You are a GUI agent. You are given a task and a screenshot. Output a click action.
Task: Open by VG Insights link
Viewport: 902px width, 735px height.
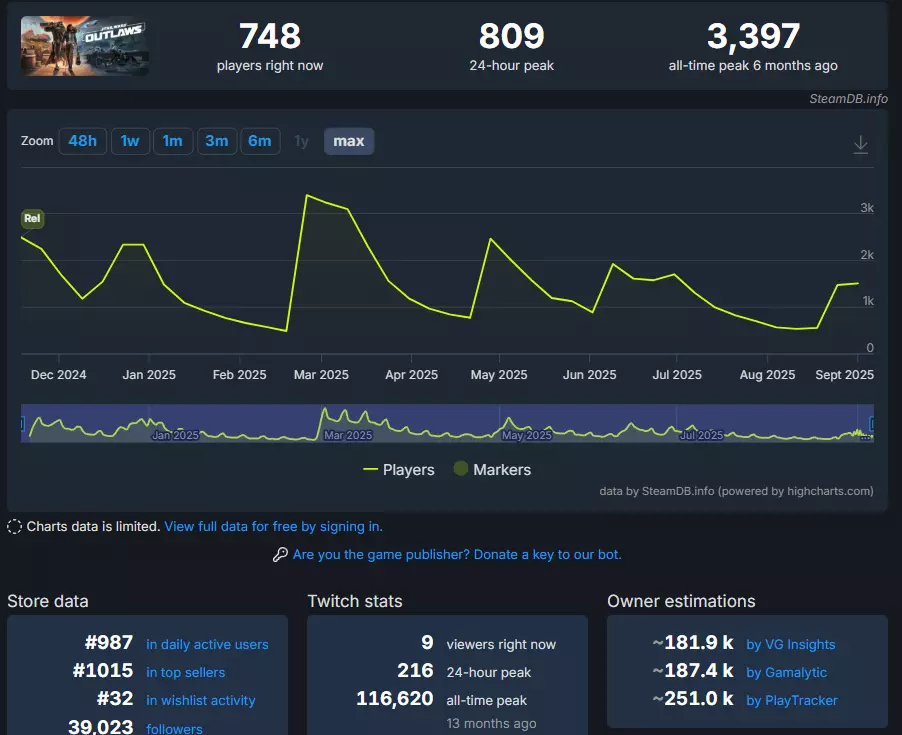coord(790,644)
